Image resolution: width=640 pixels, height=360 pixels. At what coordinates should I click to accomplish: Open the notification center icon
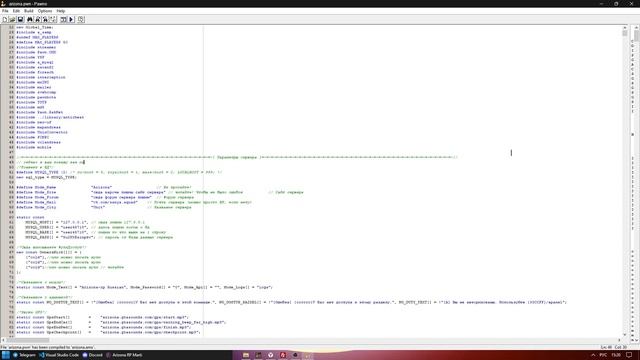click(629, 355)
